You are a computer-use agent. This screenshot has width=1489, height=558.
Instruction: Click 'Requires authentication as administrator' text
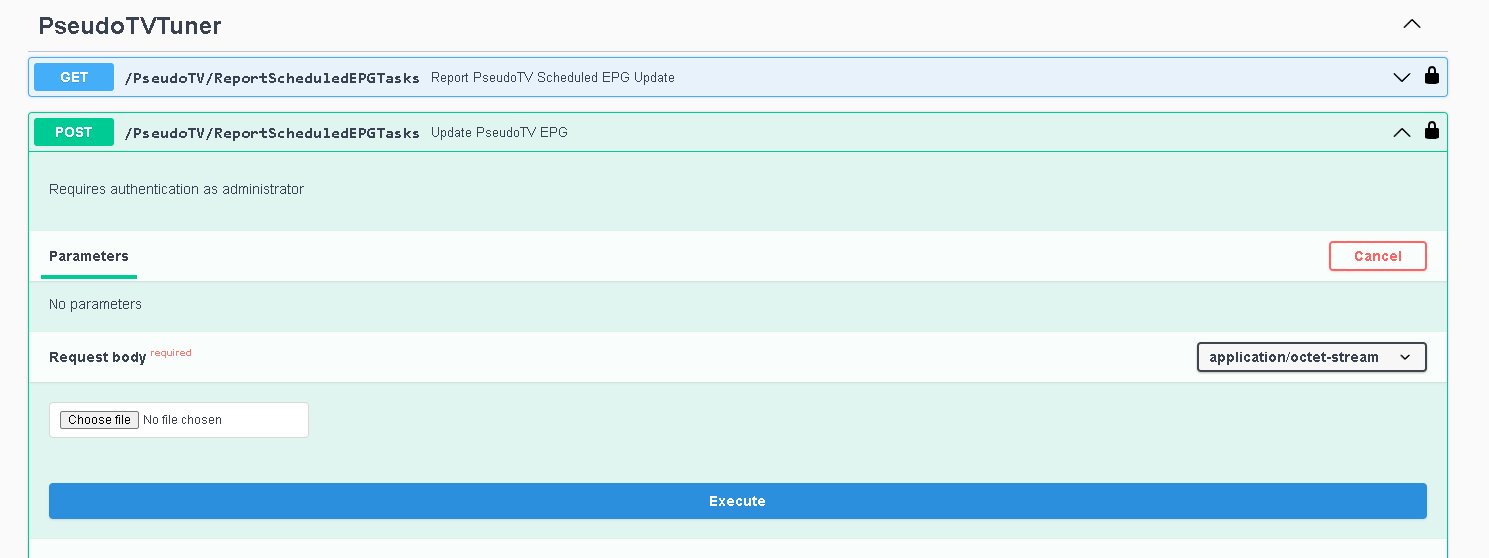[176, 189]
